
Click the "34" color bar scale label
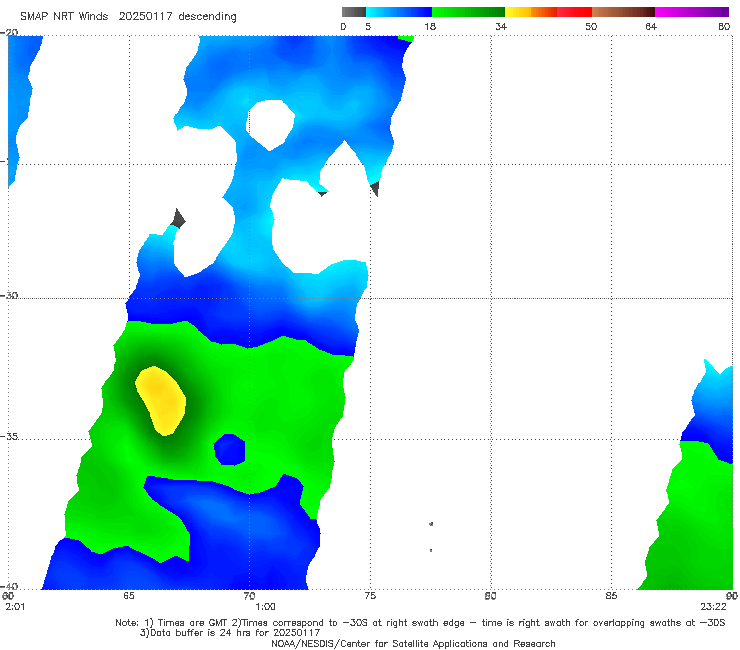click(501, 26)
